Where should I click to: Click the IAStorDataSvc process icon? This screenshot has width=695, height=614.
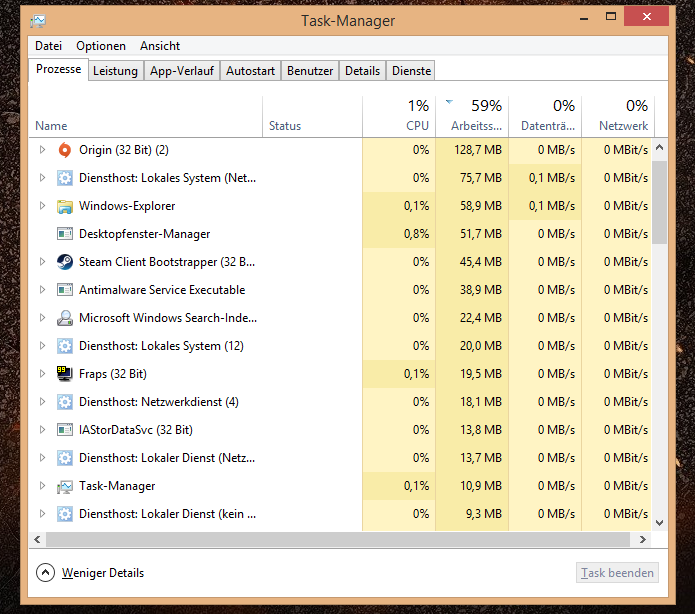(x=65, y=430)
